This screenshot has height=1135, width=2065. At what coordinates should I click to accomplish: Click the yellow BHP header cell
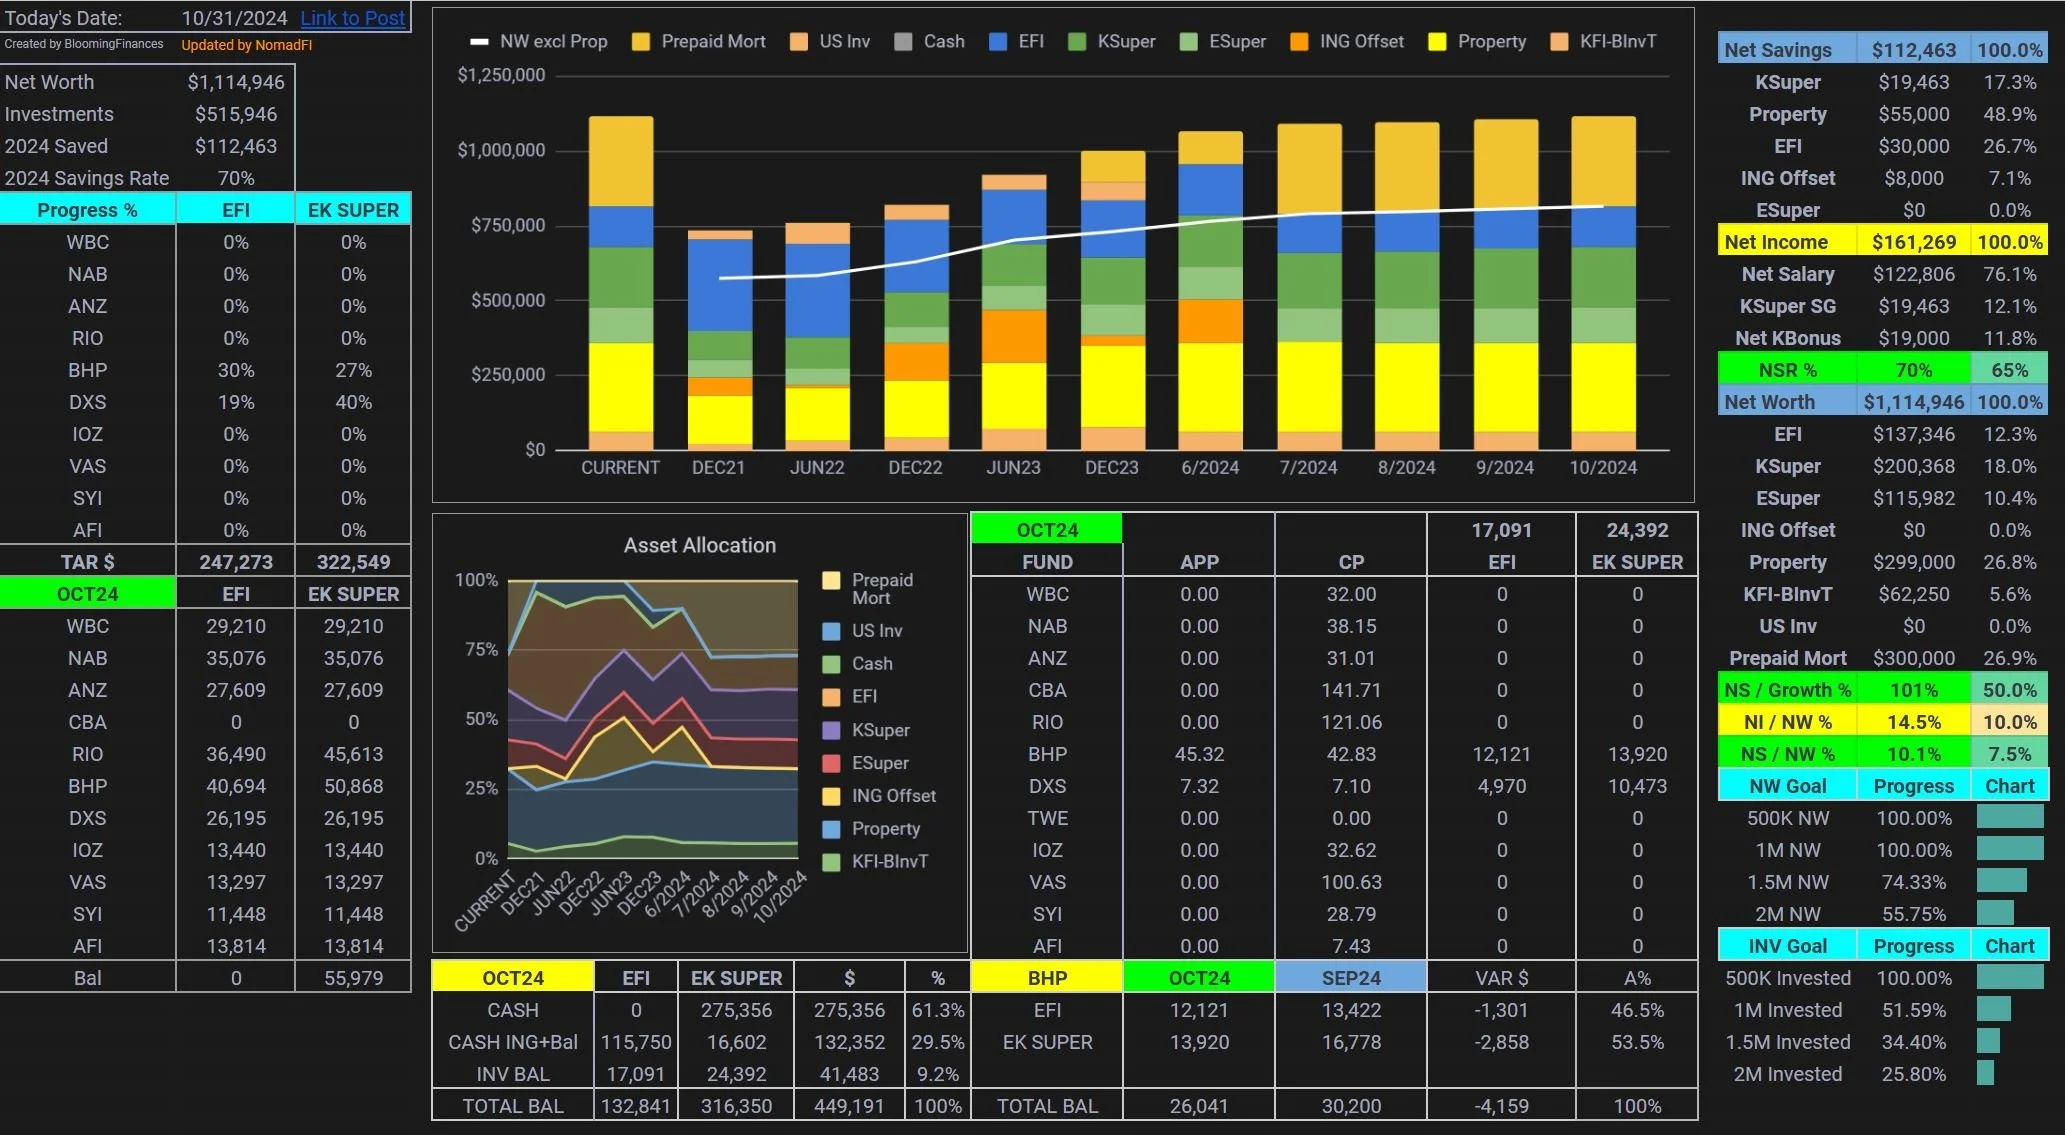[1046, 978]
